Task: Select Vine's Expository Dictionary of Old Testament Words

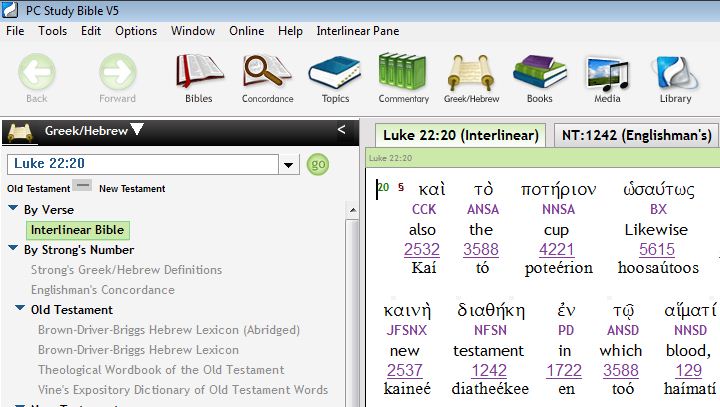Action: (x=183, y=390)
